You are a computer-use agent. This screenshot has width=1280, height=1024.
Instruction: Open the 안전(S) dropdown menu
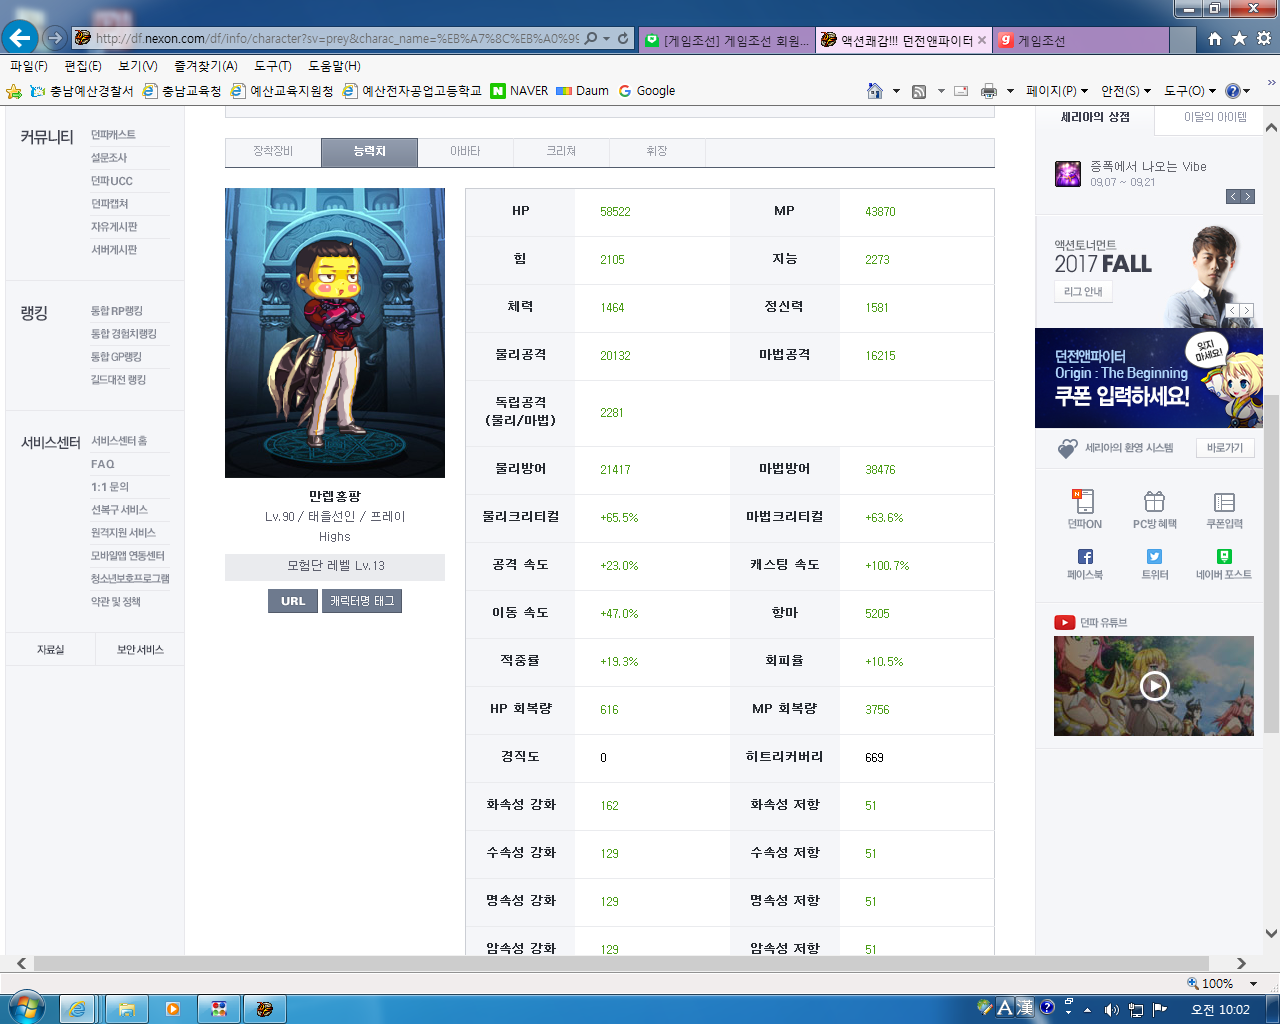[x=1126, y=91]
